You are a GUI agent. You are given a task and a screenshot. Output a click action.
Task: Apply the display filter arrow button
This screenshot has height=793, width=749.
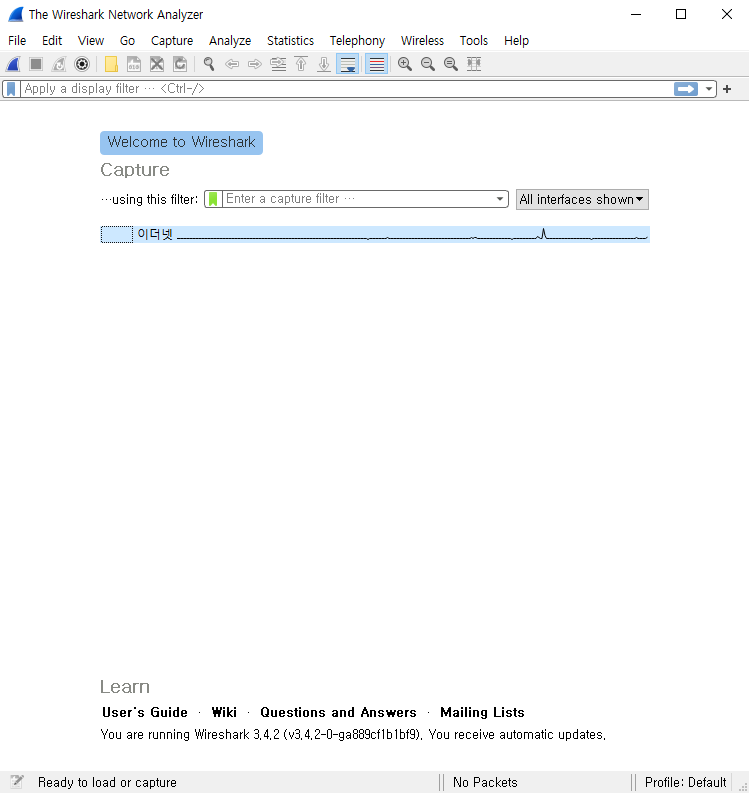[x=686, y=89]
